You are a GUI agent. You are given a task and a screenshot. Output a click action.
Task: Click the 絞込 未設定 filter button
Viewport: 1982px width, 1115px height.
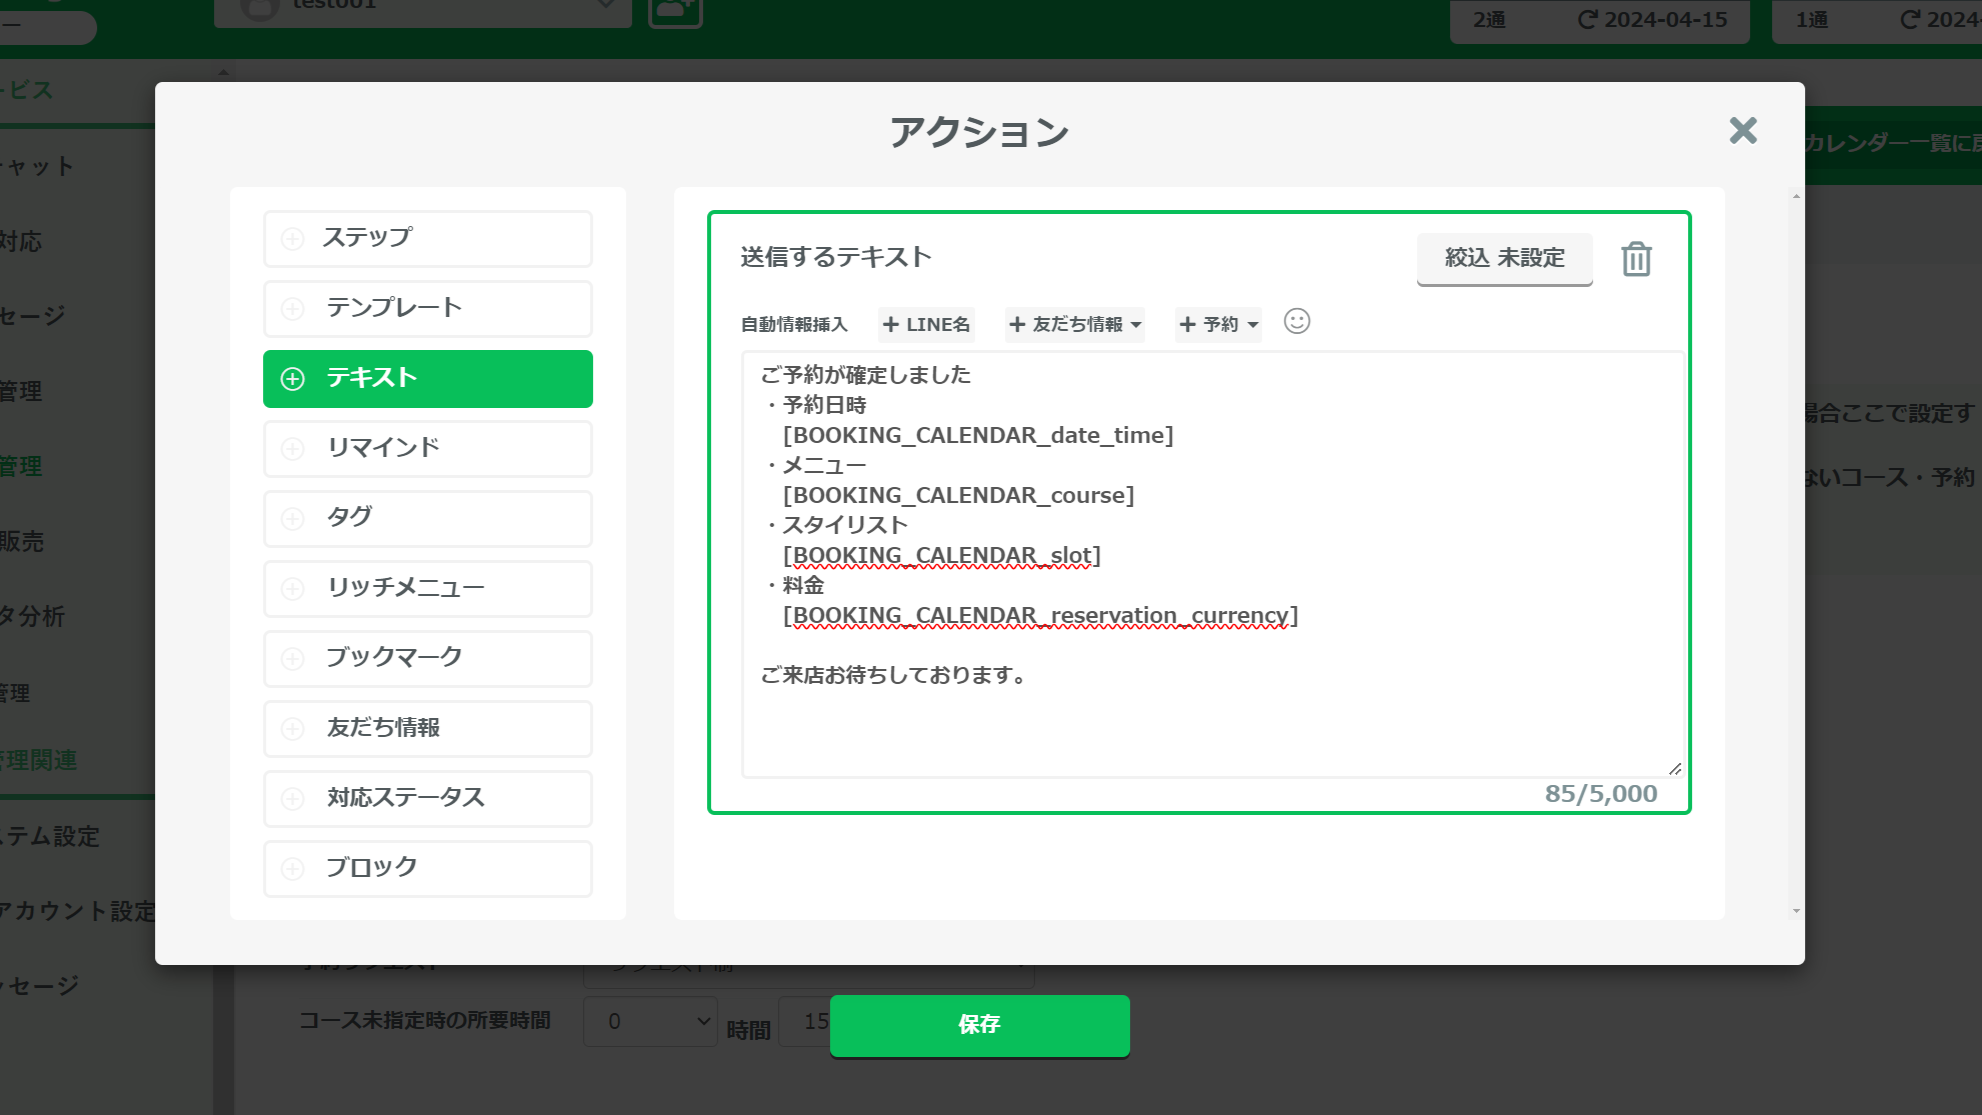(x=1504, y=258)
